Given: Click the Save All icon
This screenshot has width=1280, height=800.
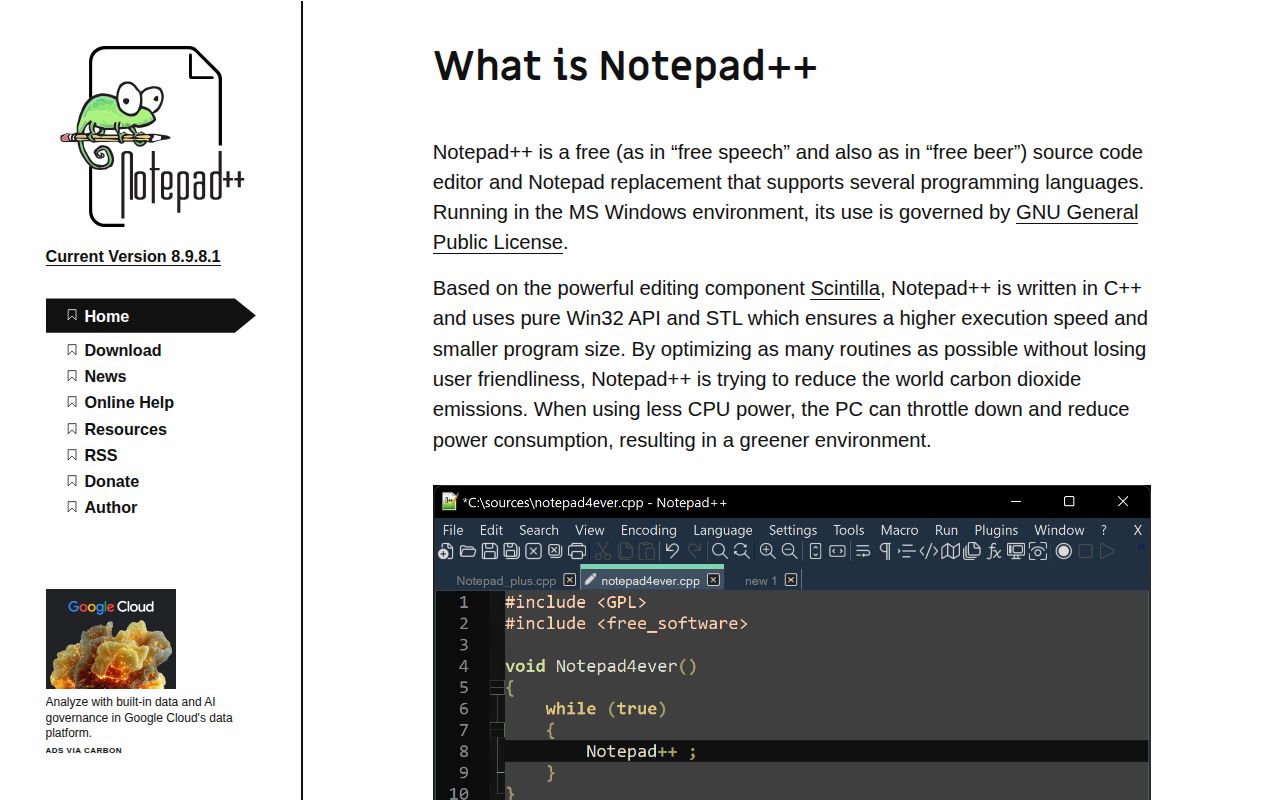Looking at the screenshot, I should [x=511, y=551].
